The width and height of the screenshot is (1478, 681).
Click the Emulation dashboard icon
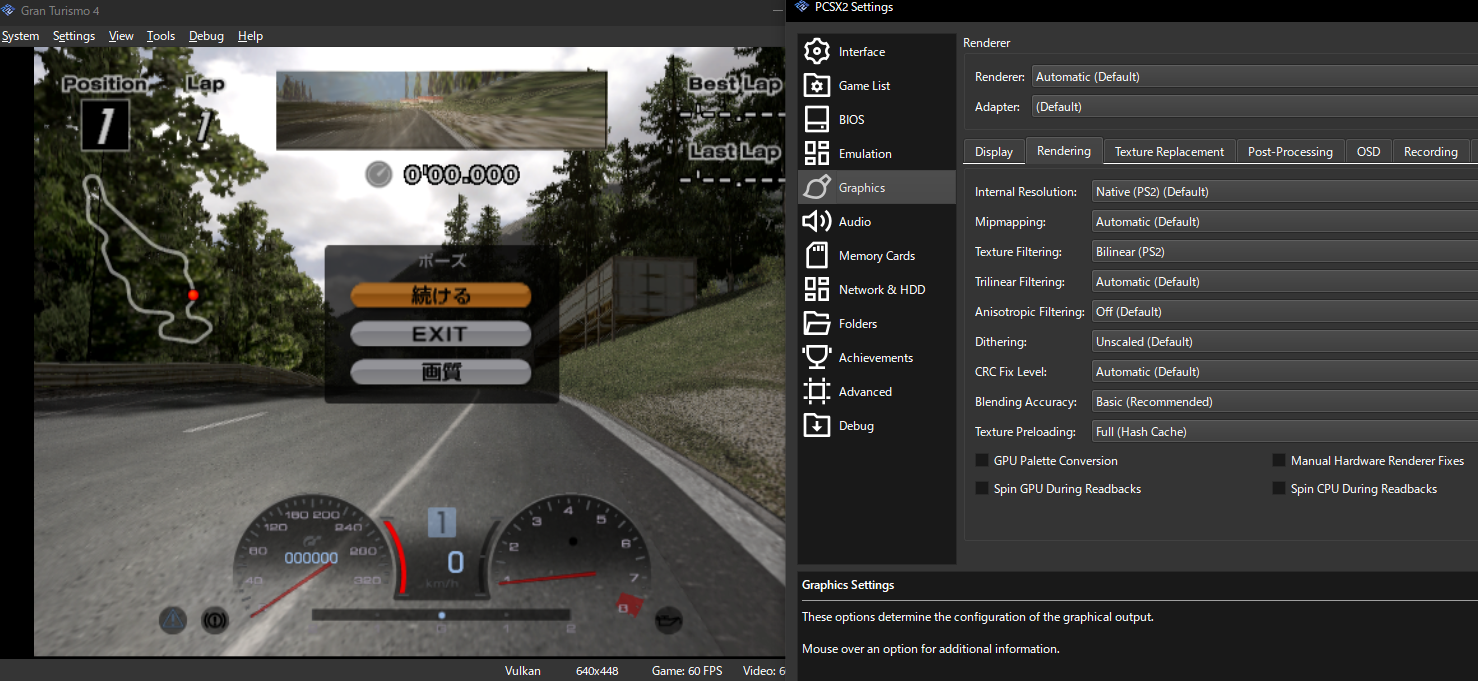[817, 153]
